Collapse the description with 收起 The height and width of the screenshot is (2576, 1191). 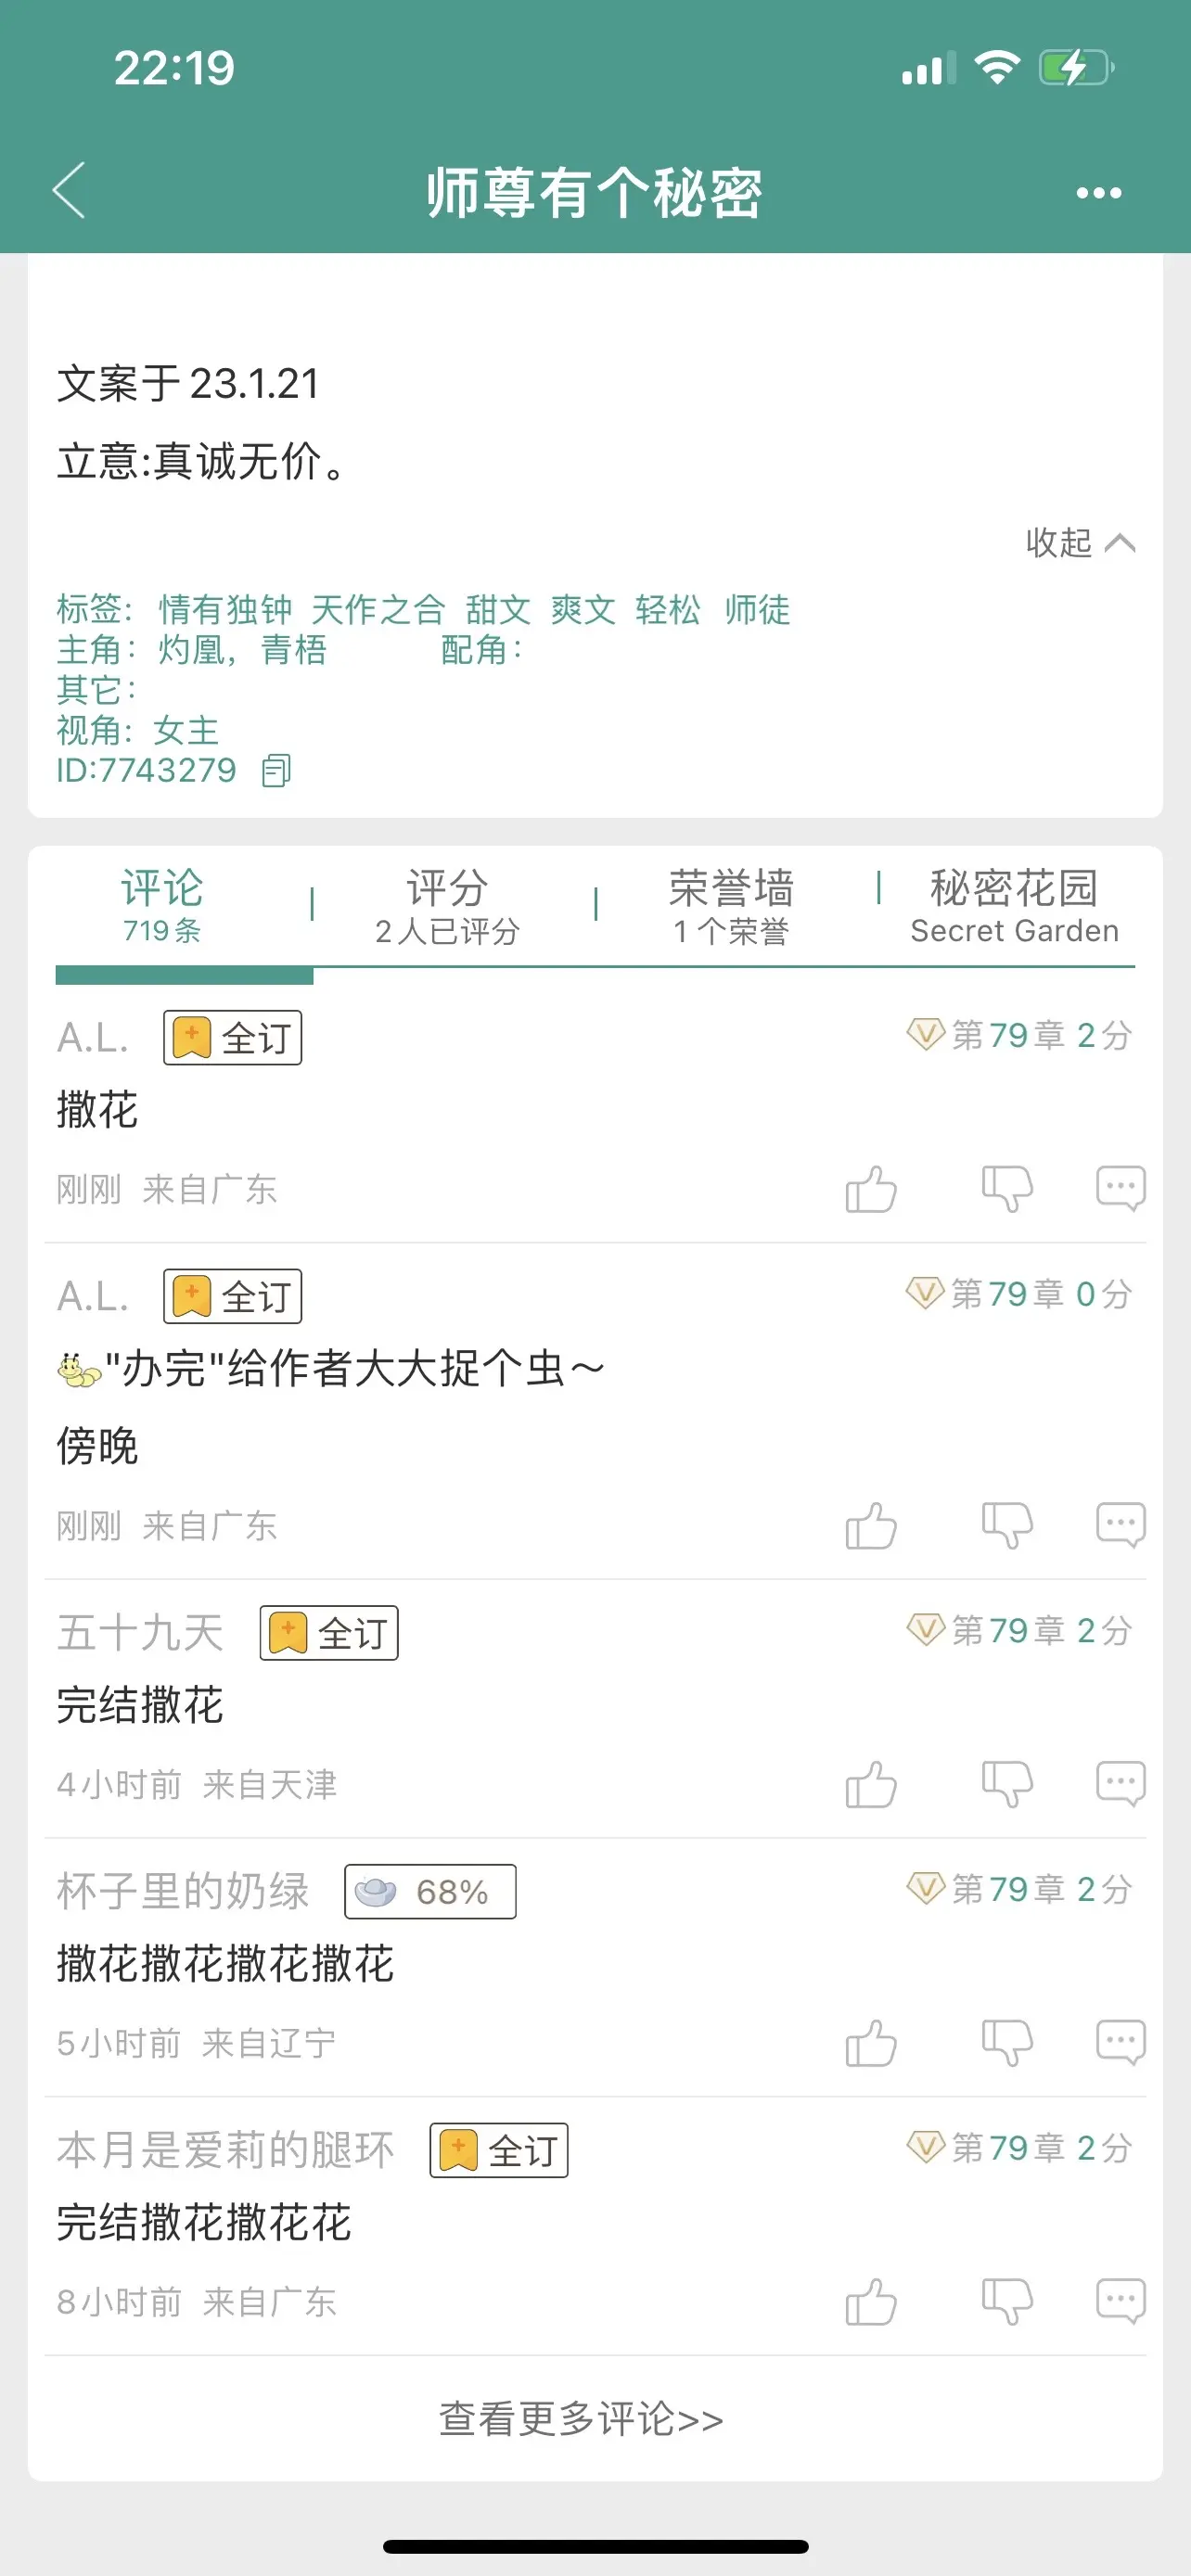tap(1080, 543)
